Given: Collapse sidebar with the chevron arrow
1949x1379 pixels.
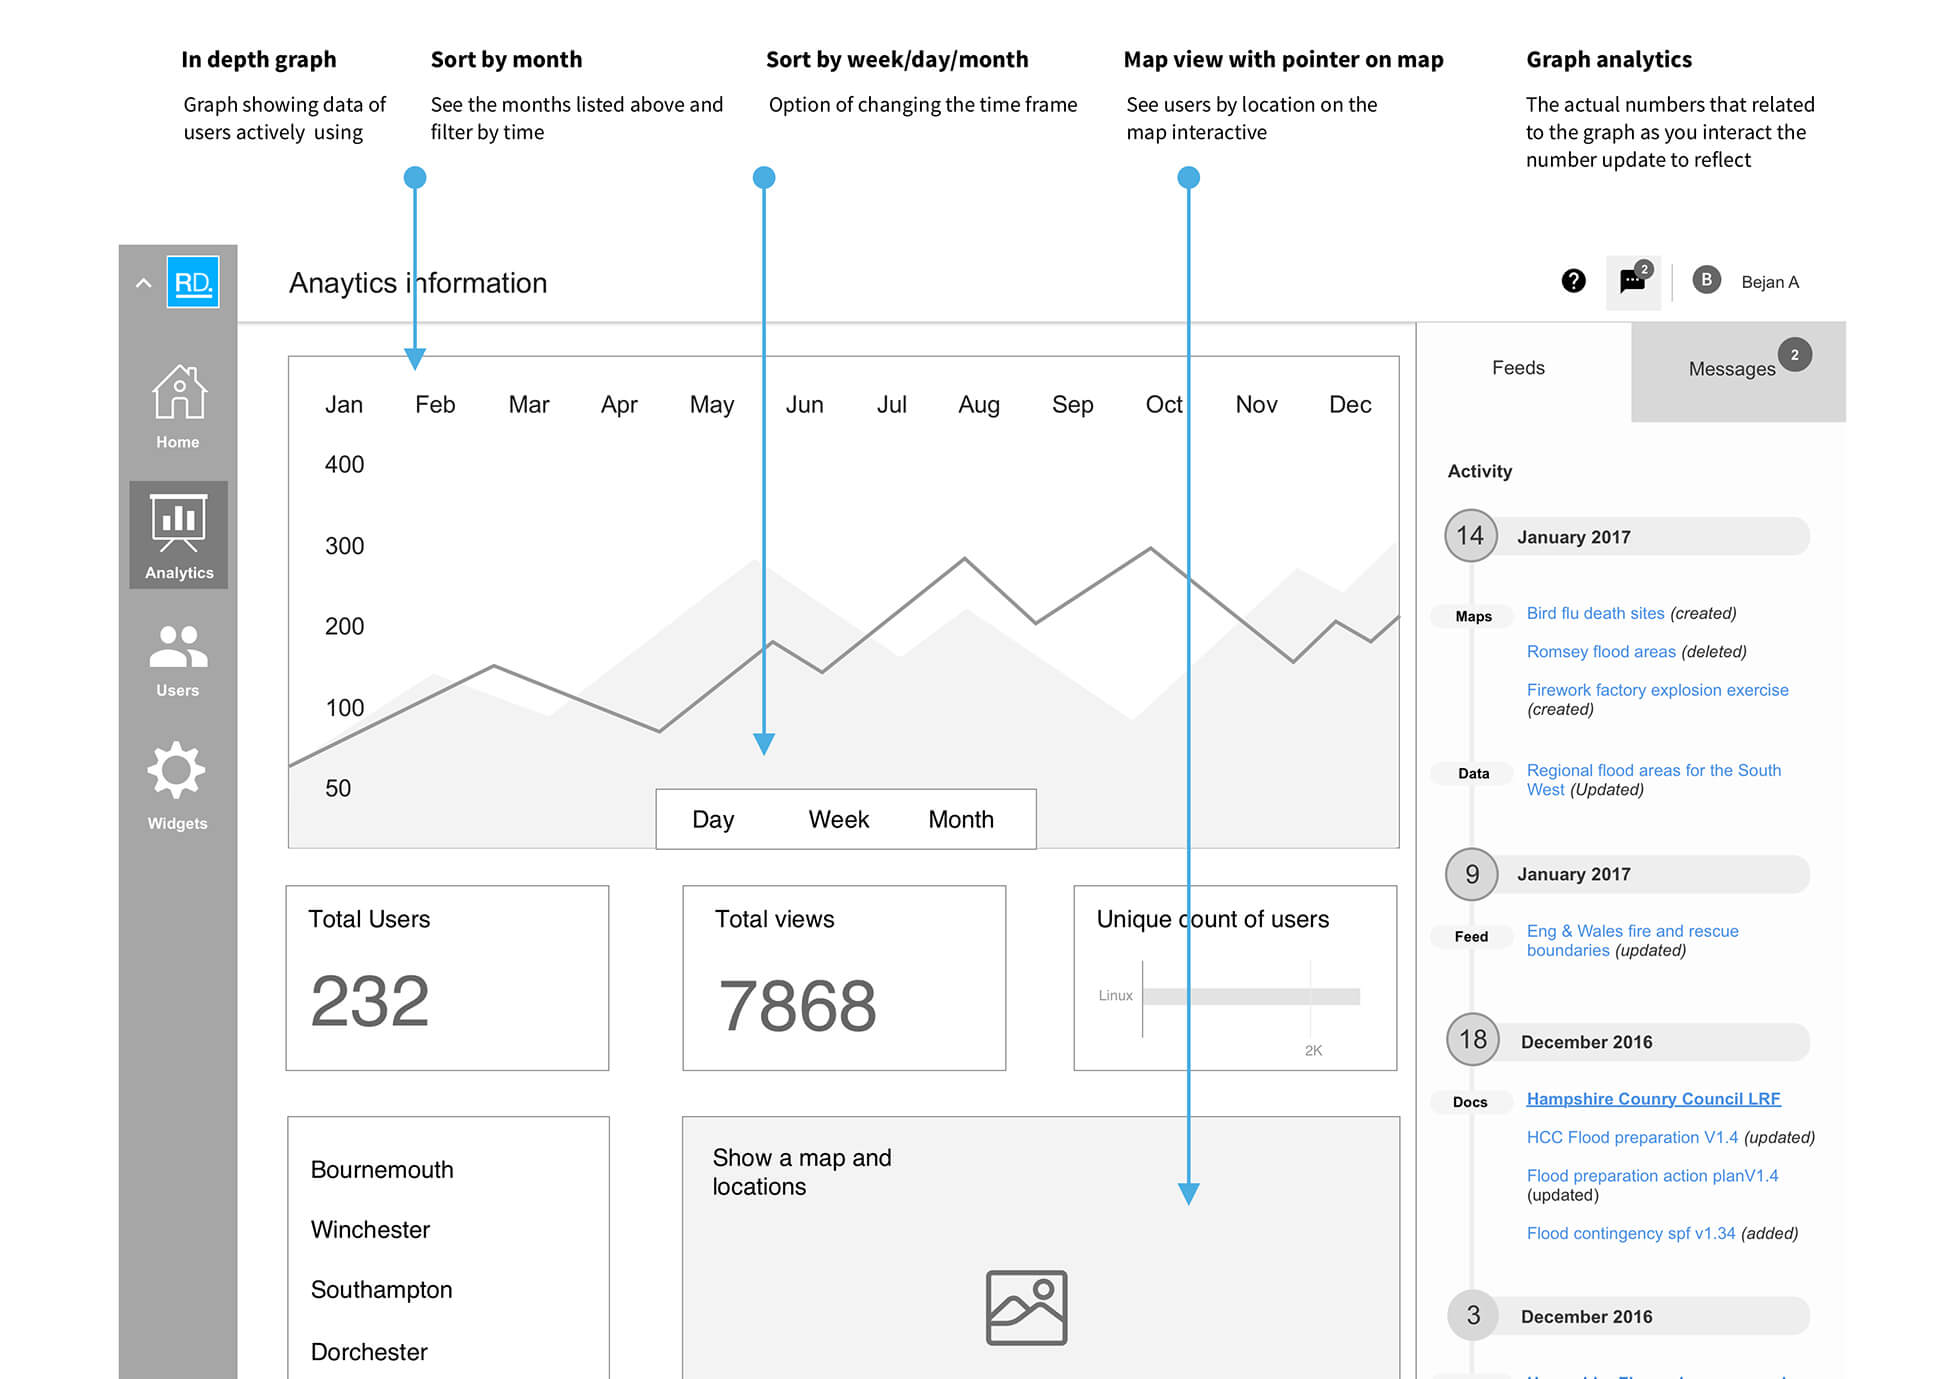Looking at the screenshot, I should click(x=143, y=283).
